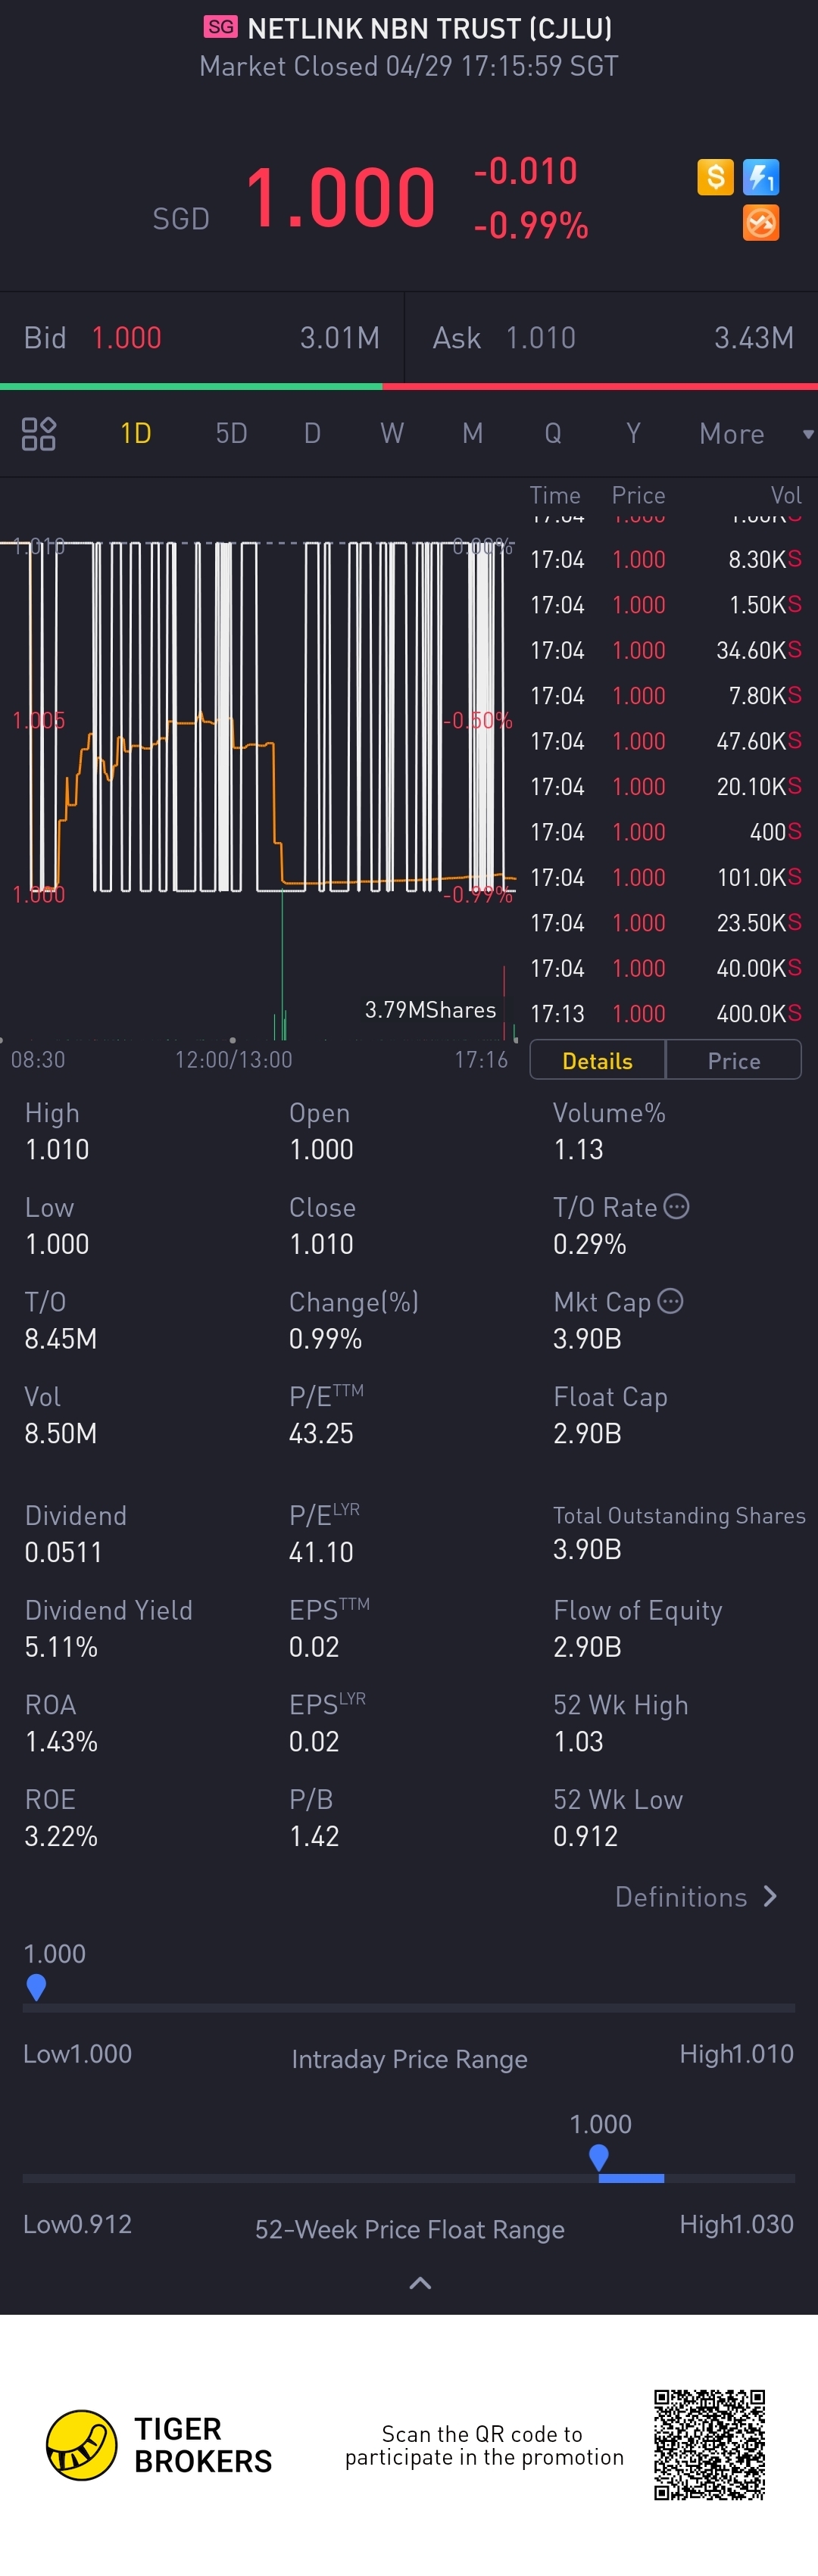The height and width of the screenshot is (2576, 818).
Task: Tap the yellow dollar sign icon
Action: 715,177
